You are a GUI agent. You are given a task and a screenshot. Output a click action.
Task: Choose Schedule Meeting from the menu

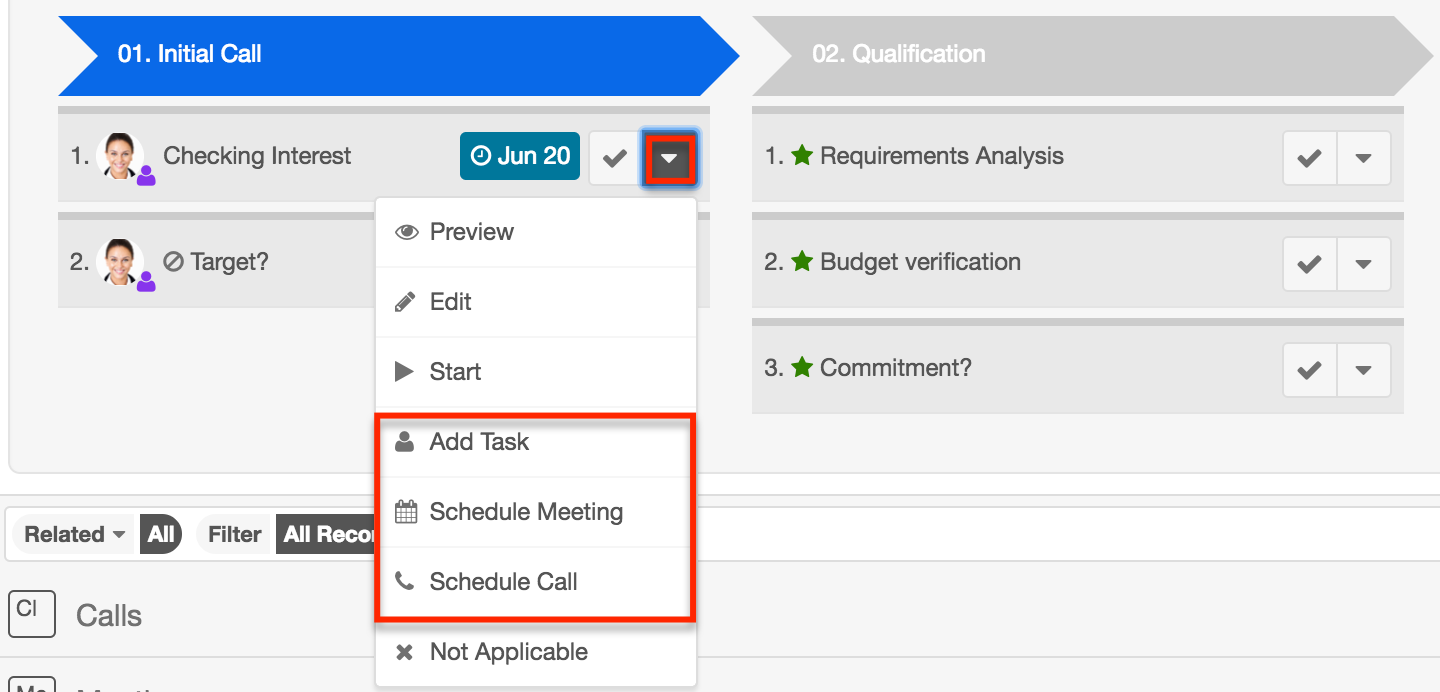[526, 512]
